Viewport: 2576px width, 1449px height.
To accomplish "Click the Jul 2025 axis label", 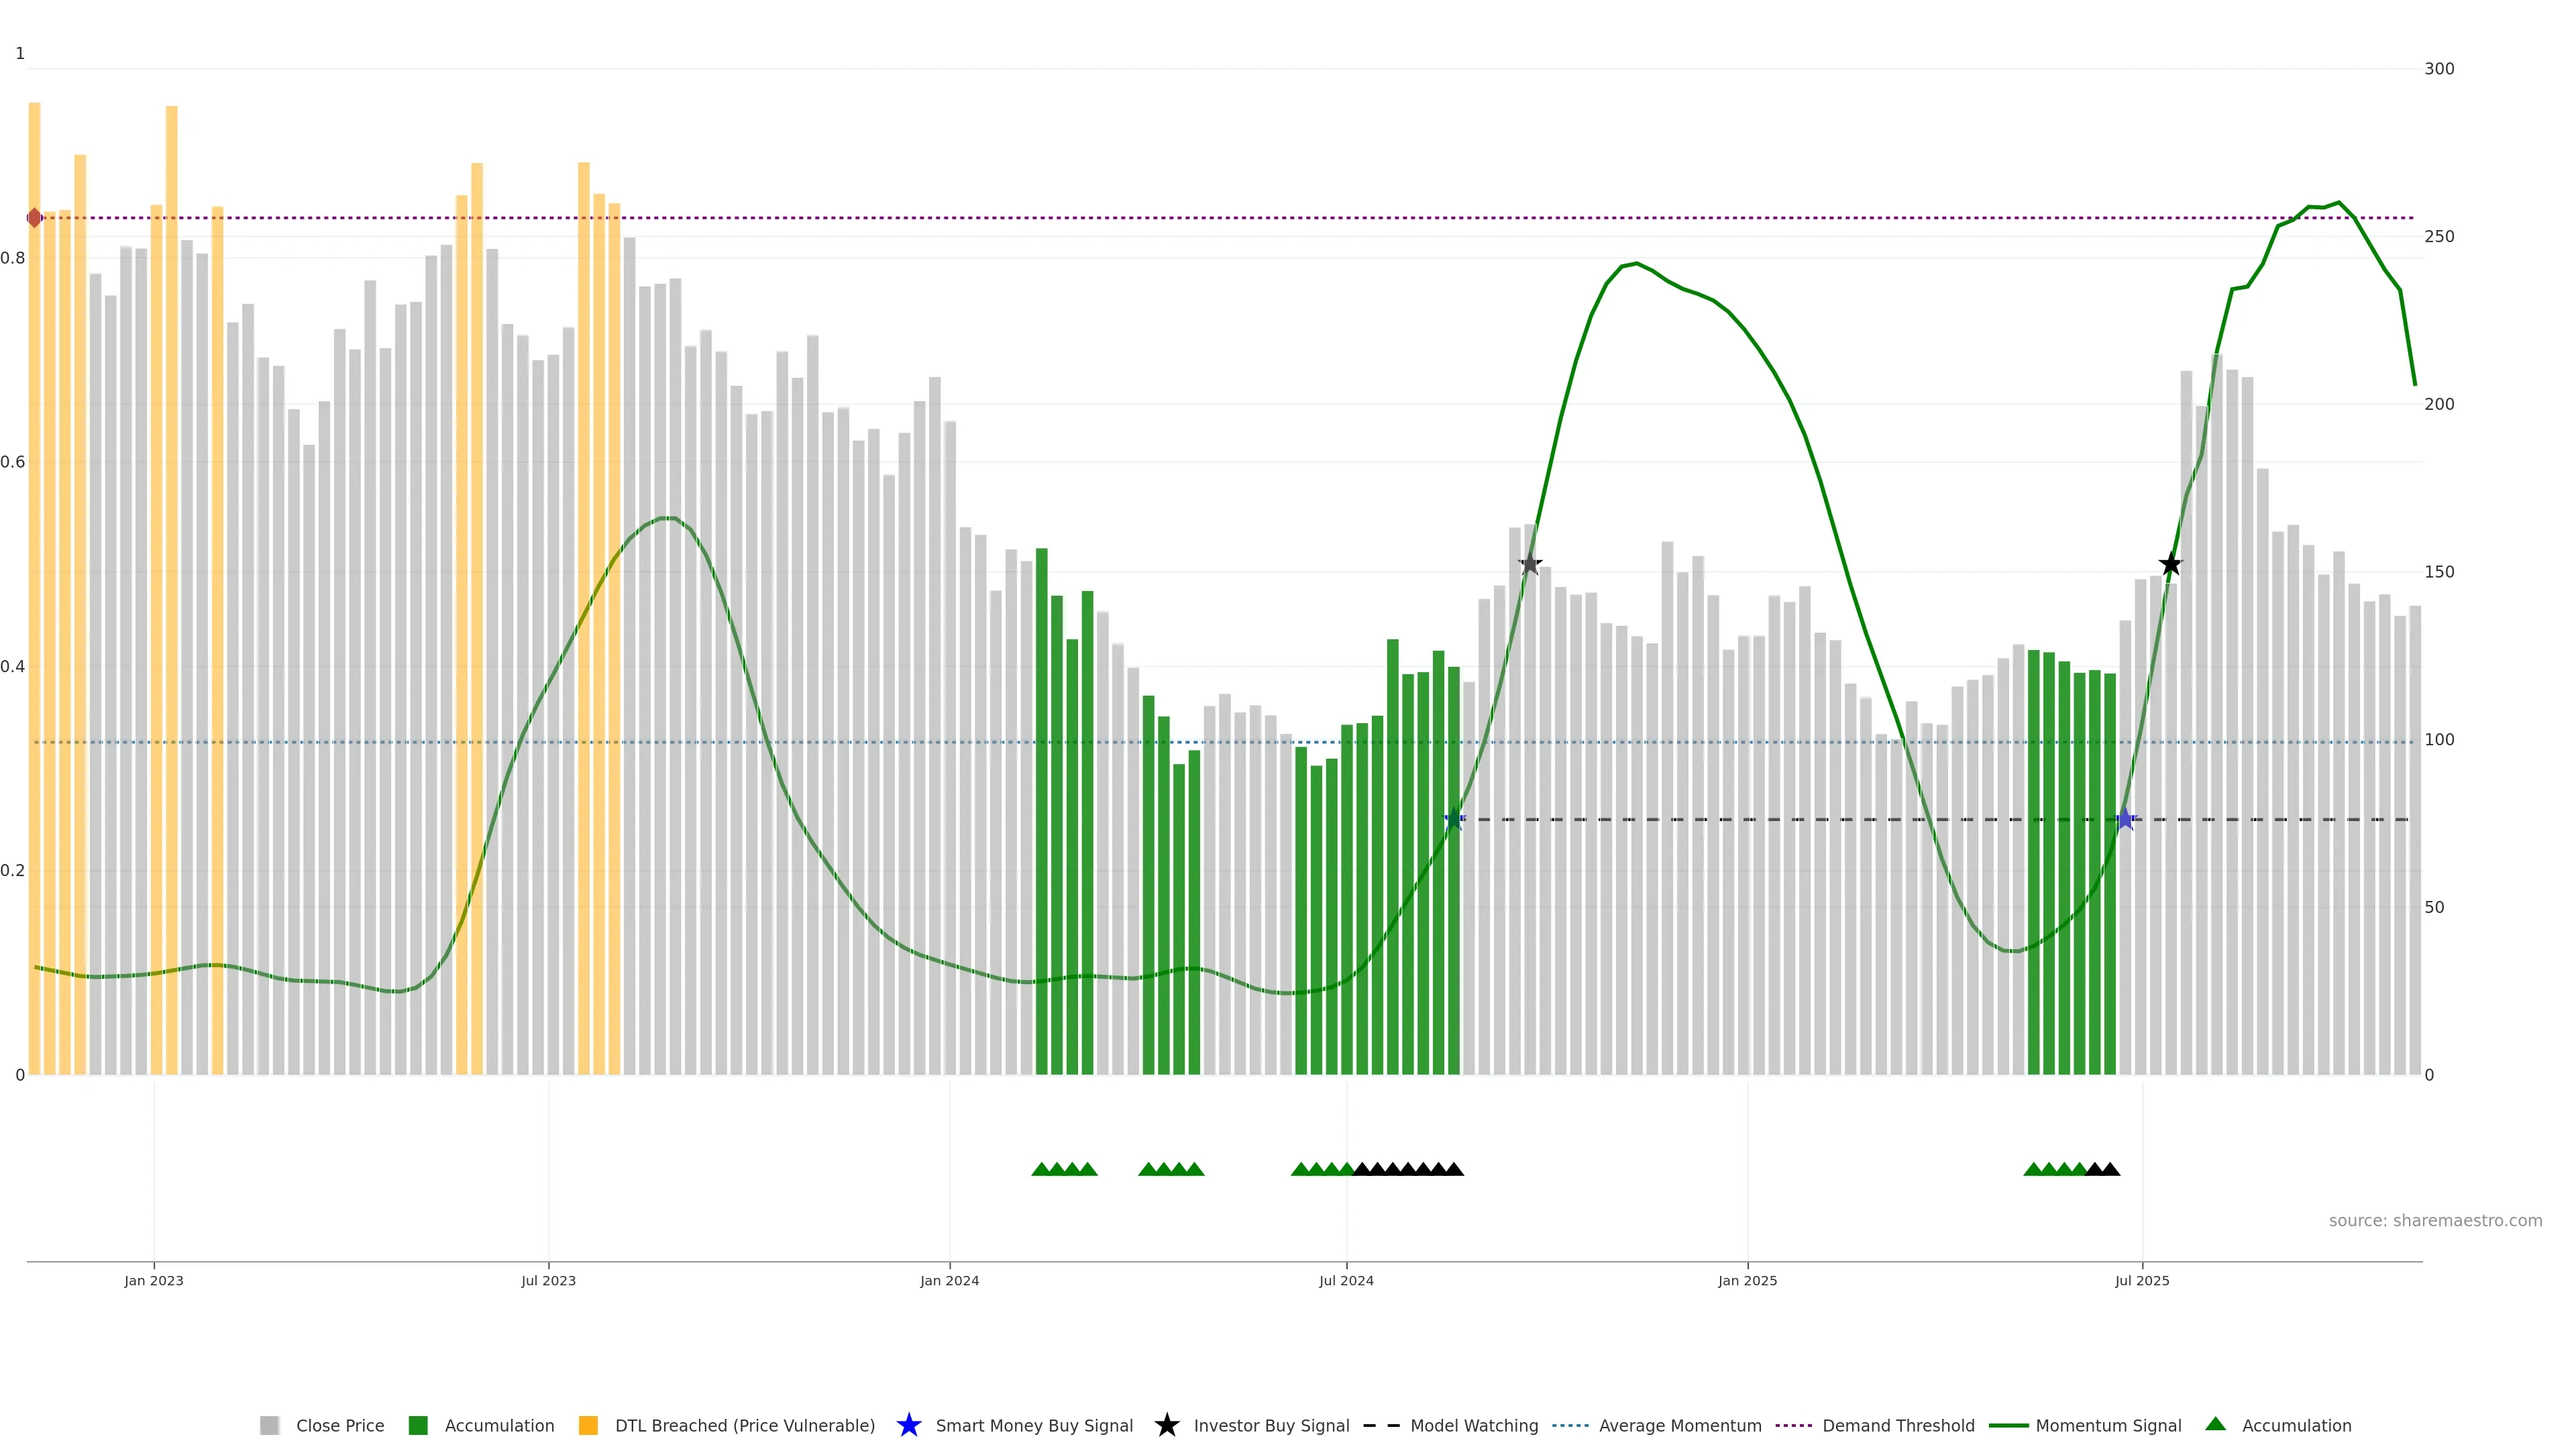I will (2142, 1281).
